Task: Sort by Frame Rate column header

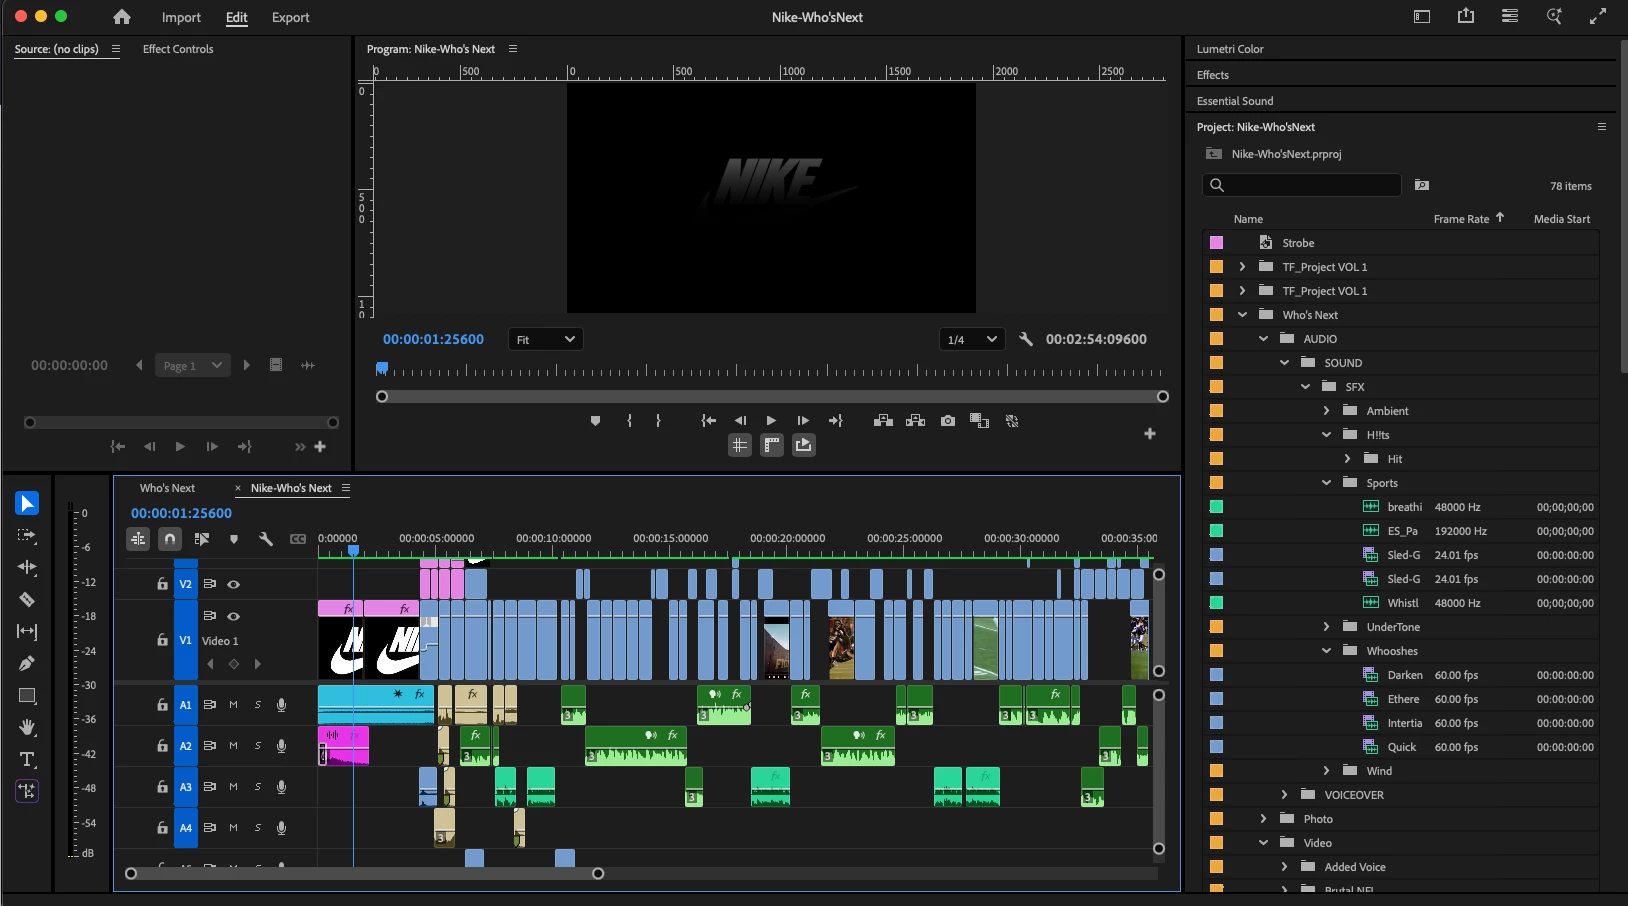Action: [x=1461, y=219]
